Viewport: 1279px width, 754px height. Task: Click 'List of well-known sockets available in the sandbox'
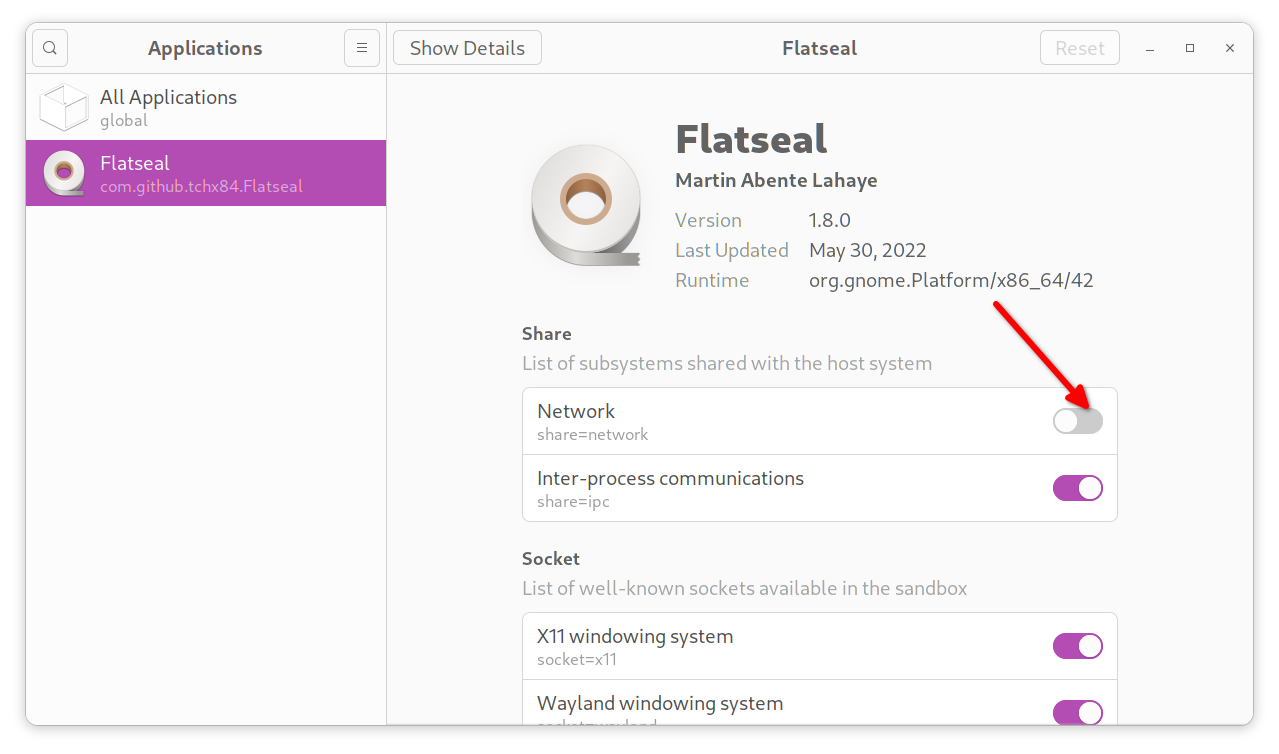(745, 588)
